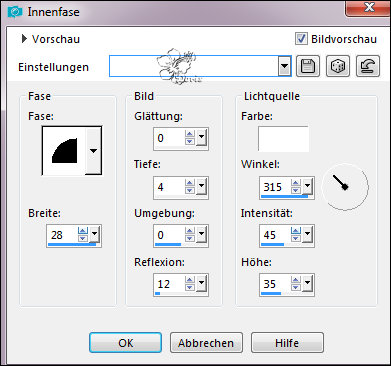Screen dimensions: 391x366
Task: Open the Winkel slider popup arrow
Action: coord(307,186)
